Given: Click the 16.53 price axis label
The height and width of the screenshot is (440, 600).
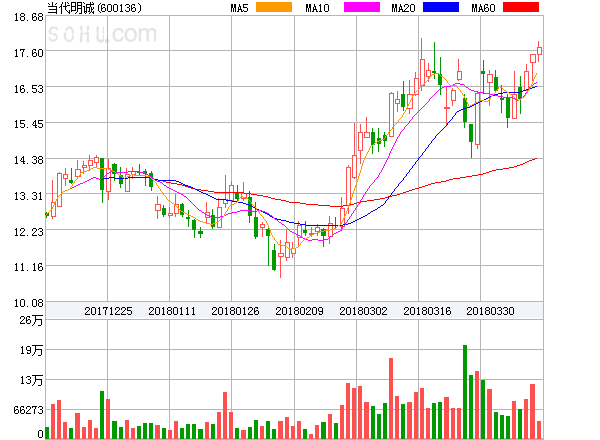Looking at the screenshot, I should [29, 89].
